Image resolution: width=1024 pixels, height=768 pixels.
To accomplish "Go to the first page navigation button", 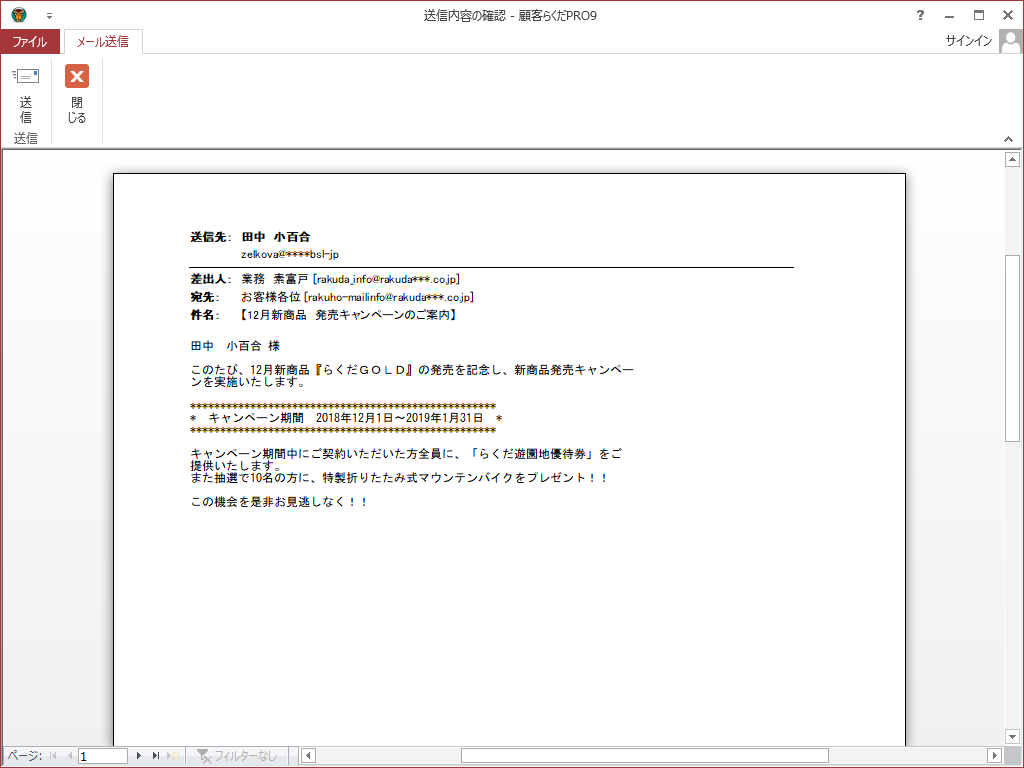I will pos(53,756).
